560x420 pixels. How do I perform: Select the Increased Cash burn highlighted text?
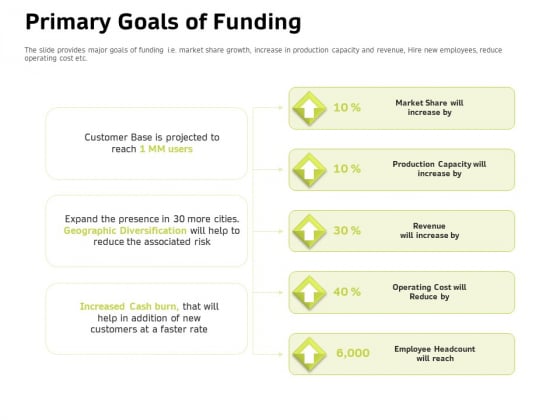point(129,307)
